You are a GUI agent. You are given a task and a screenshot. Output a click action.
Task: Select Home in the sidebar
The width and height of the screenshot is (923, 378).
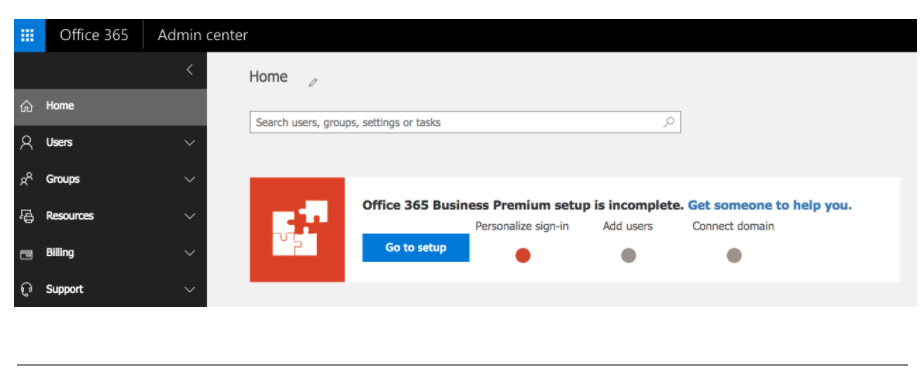111,107
